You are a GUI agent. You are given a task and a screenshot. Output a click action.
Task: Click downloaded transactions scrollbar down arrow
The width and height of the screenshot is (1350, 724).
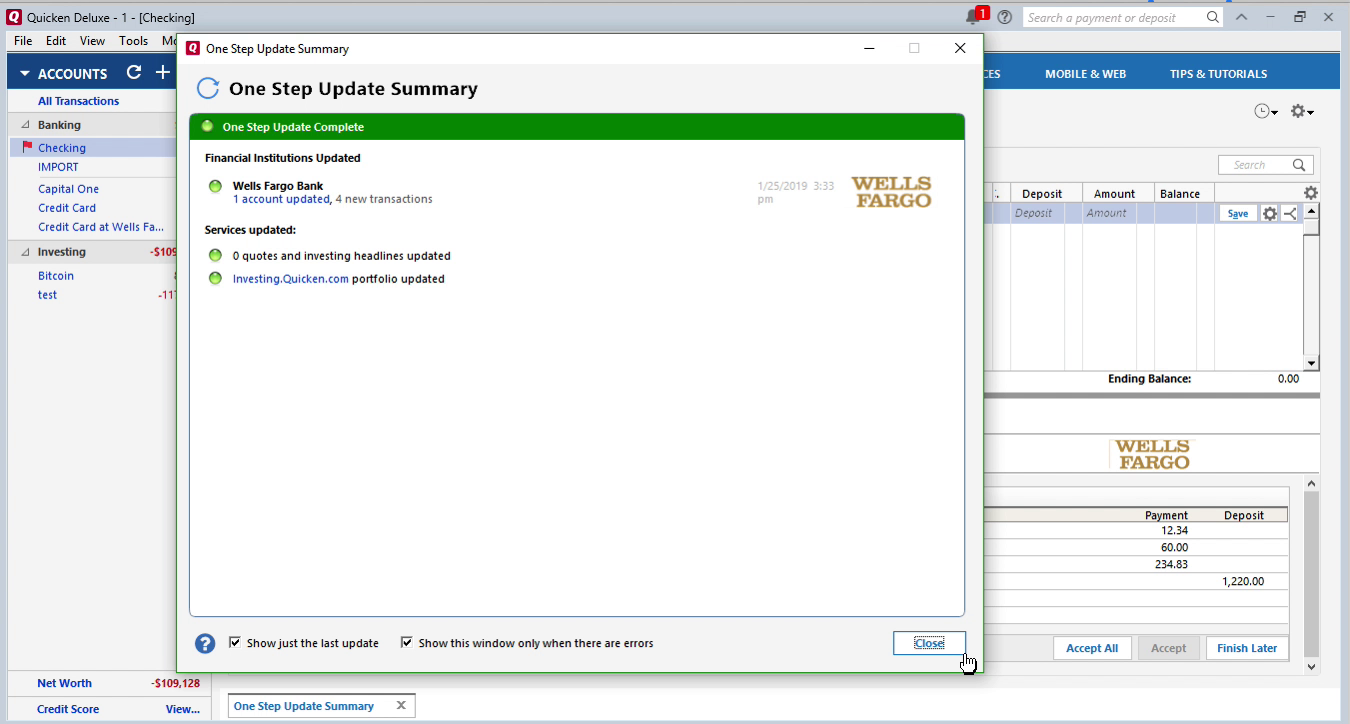(x=1311, y=666)
